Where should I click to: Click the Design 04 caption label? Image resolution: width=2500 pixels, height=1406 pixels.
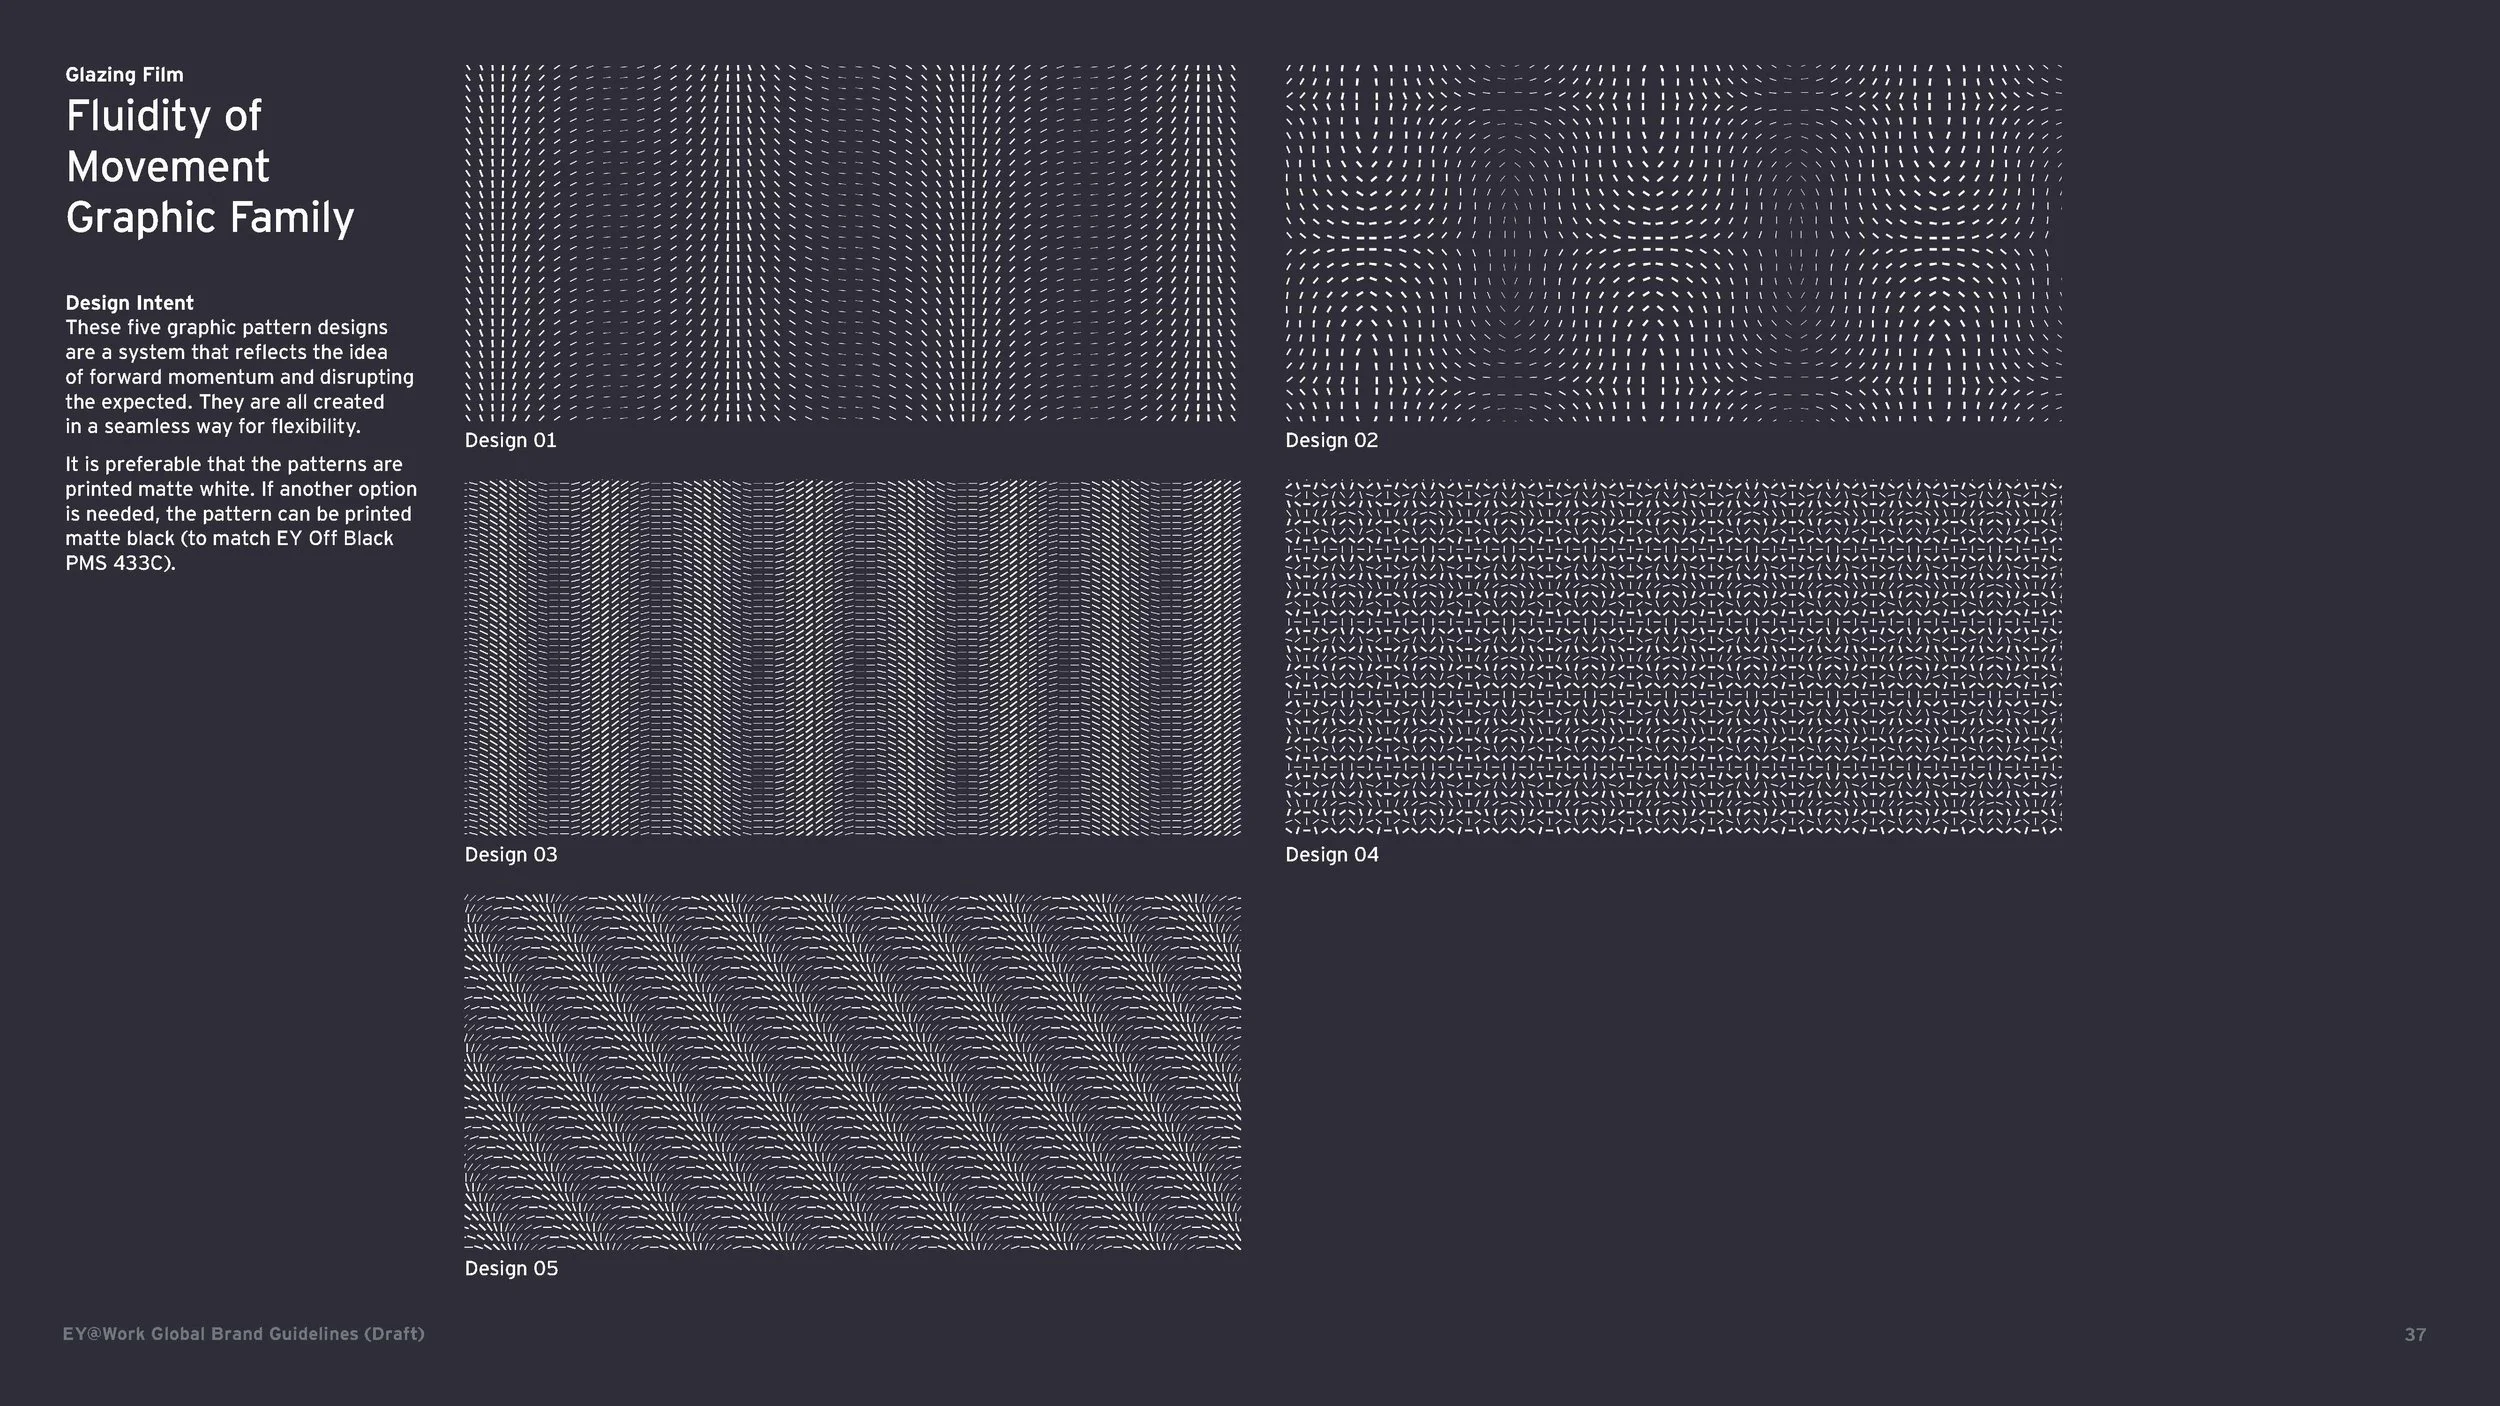1331,855
